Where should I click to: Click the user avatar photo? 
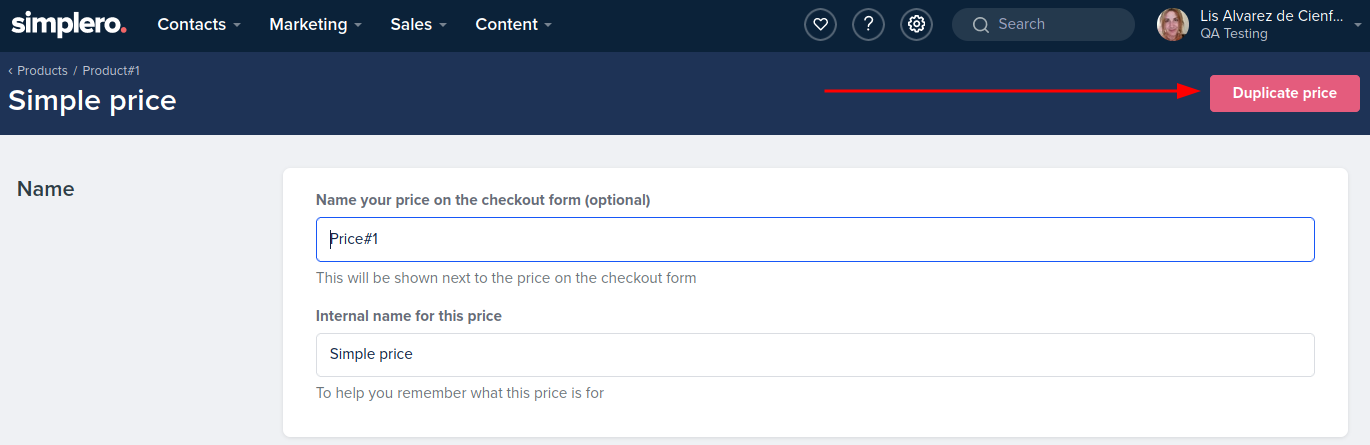(1173, 25)
